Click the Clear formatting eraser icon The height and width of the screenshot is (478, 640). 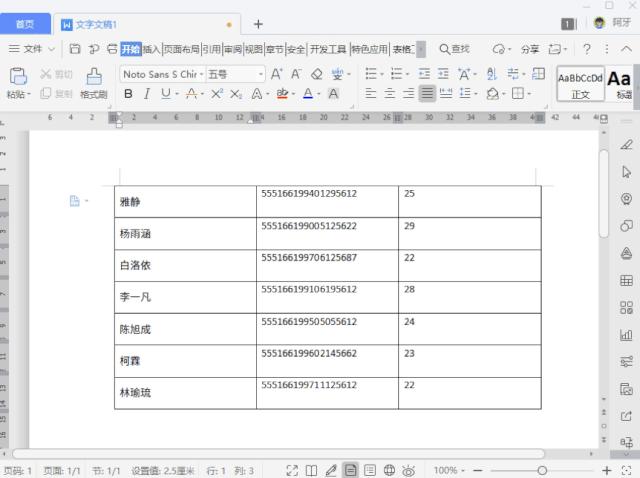point(316,74)
